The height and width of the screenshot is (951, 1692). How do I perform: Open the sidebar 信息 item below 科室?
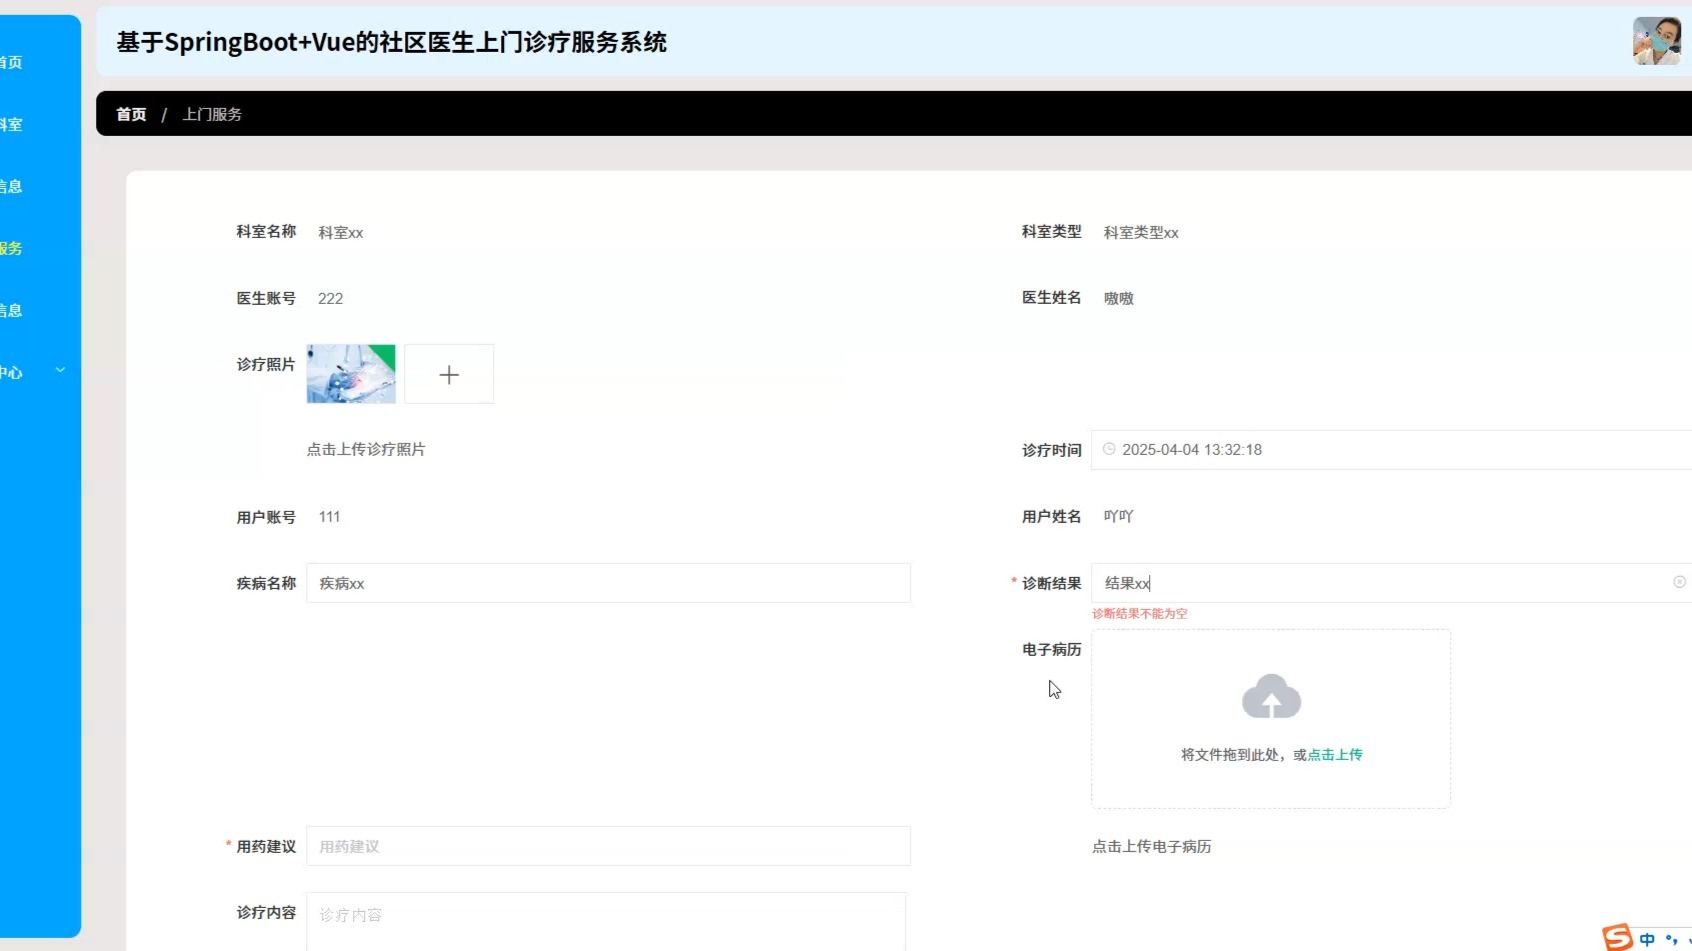tap(11, 186)
